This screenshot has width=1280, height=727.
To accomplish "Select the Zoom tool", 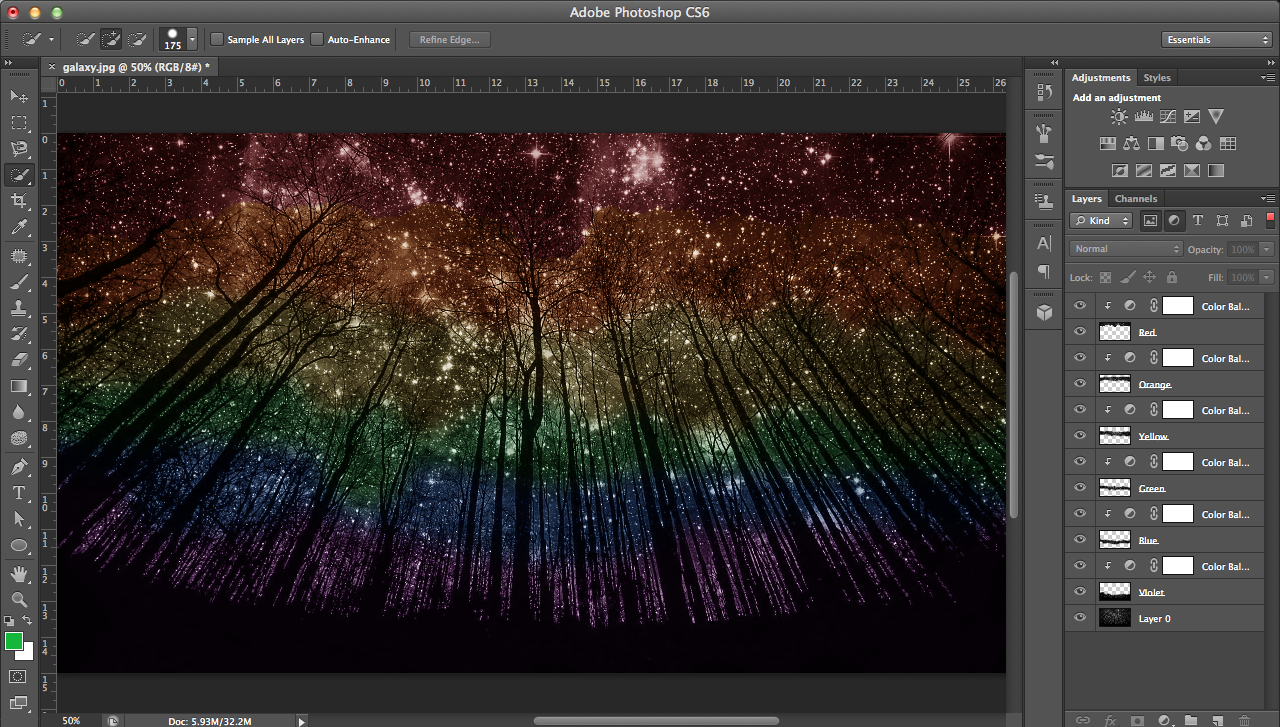I will click(x=19, y=600).
